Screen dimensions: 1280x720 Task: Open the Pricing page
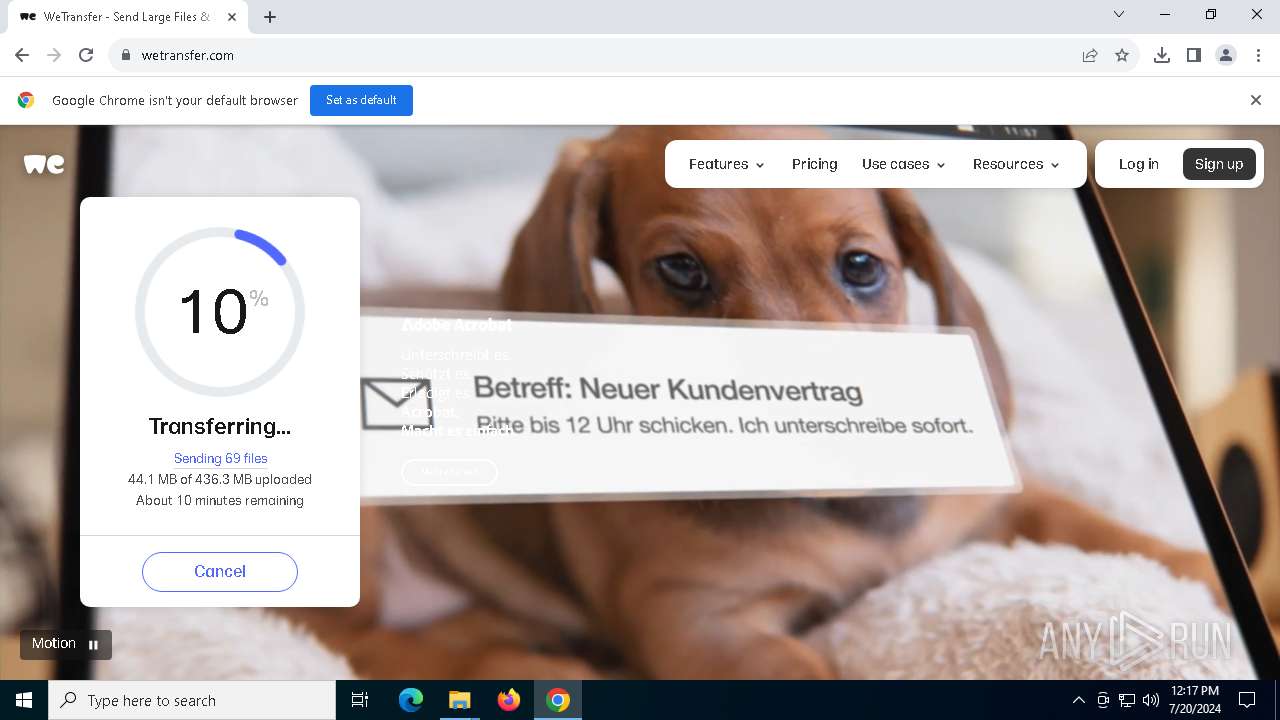tap(815, 164)
